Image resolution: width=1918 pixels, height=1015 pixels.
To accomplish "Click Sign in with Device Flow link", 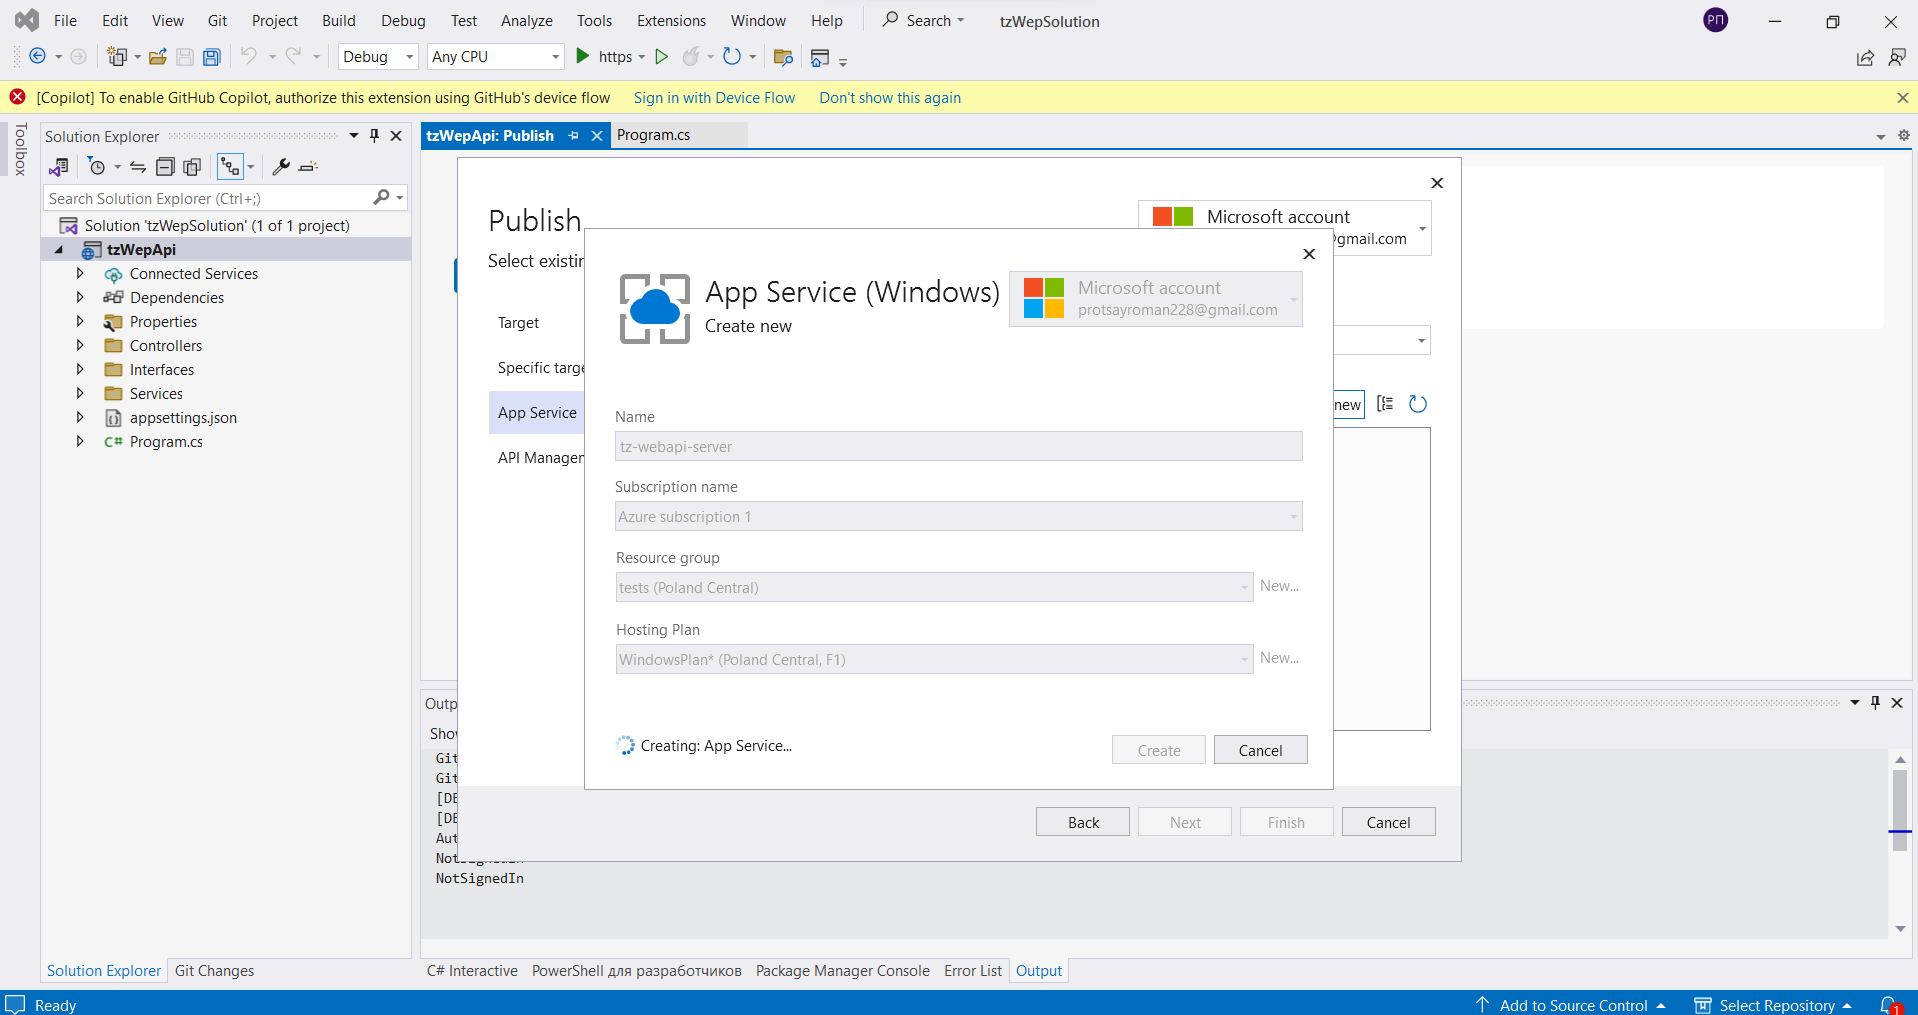I will (713, 97).
